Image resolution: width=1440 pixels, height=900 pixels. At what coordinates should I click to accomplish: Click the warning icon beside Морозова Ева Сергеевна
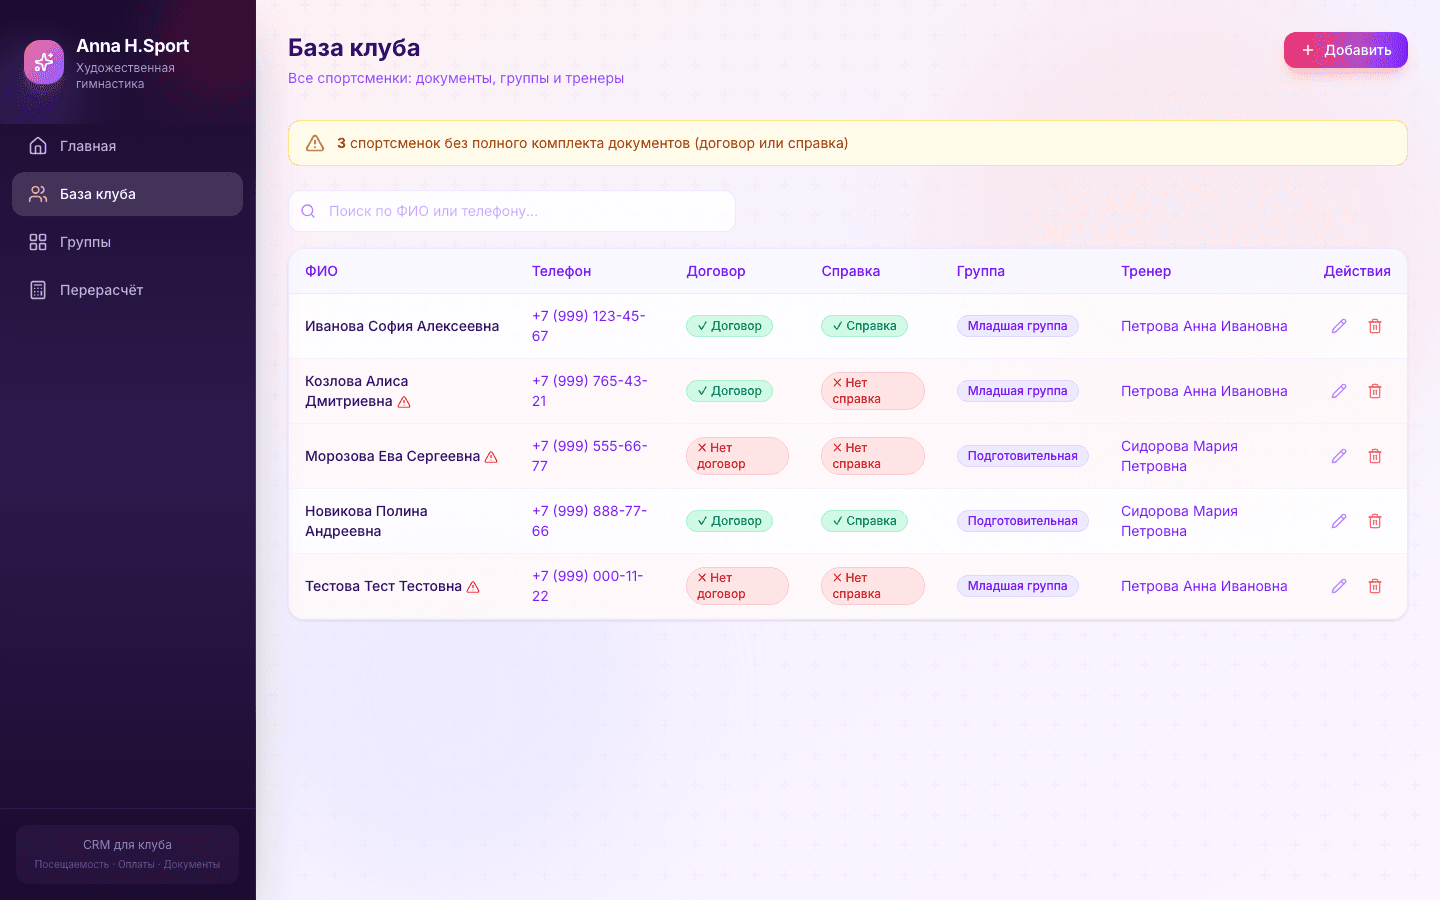pos(491,457)
